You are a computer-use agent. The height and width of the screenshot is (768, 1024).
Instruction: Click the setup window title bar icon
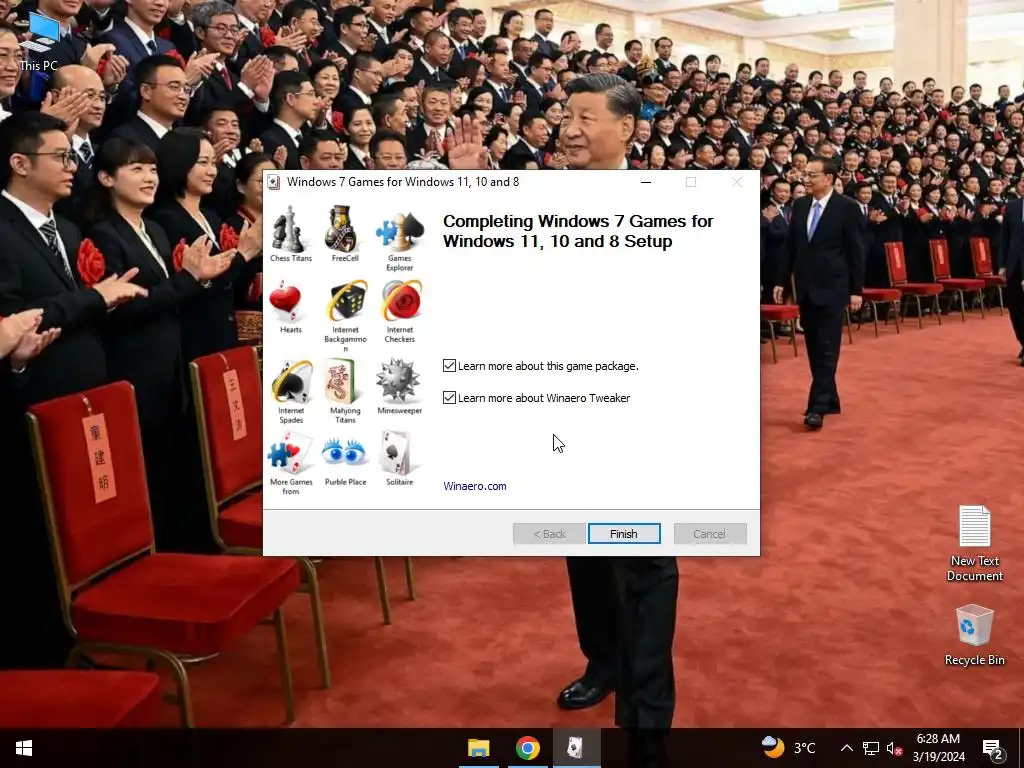(x=274, y=182)
